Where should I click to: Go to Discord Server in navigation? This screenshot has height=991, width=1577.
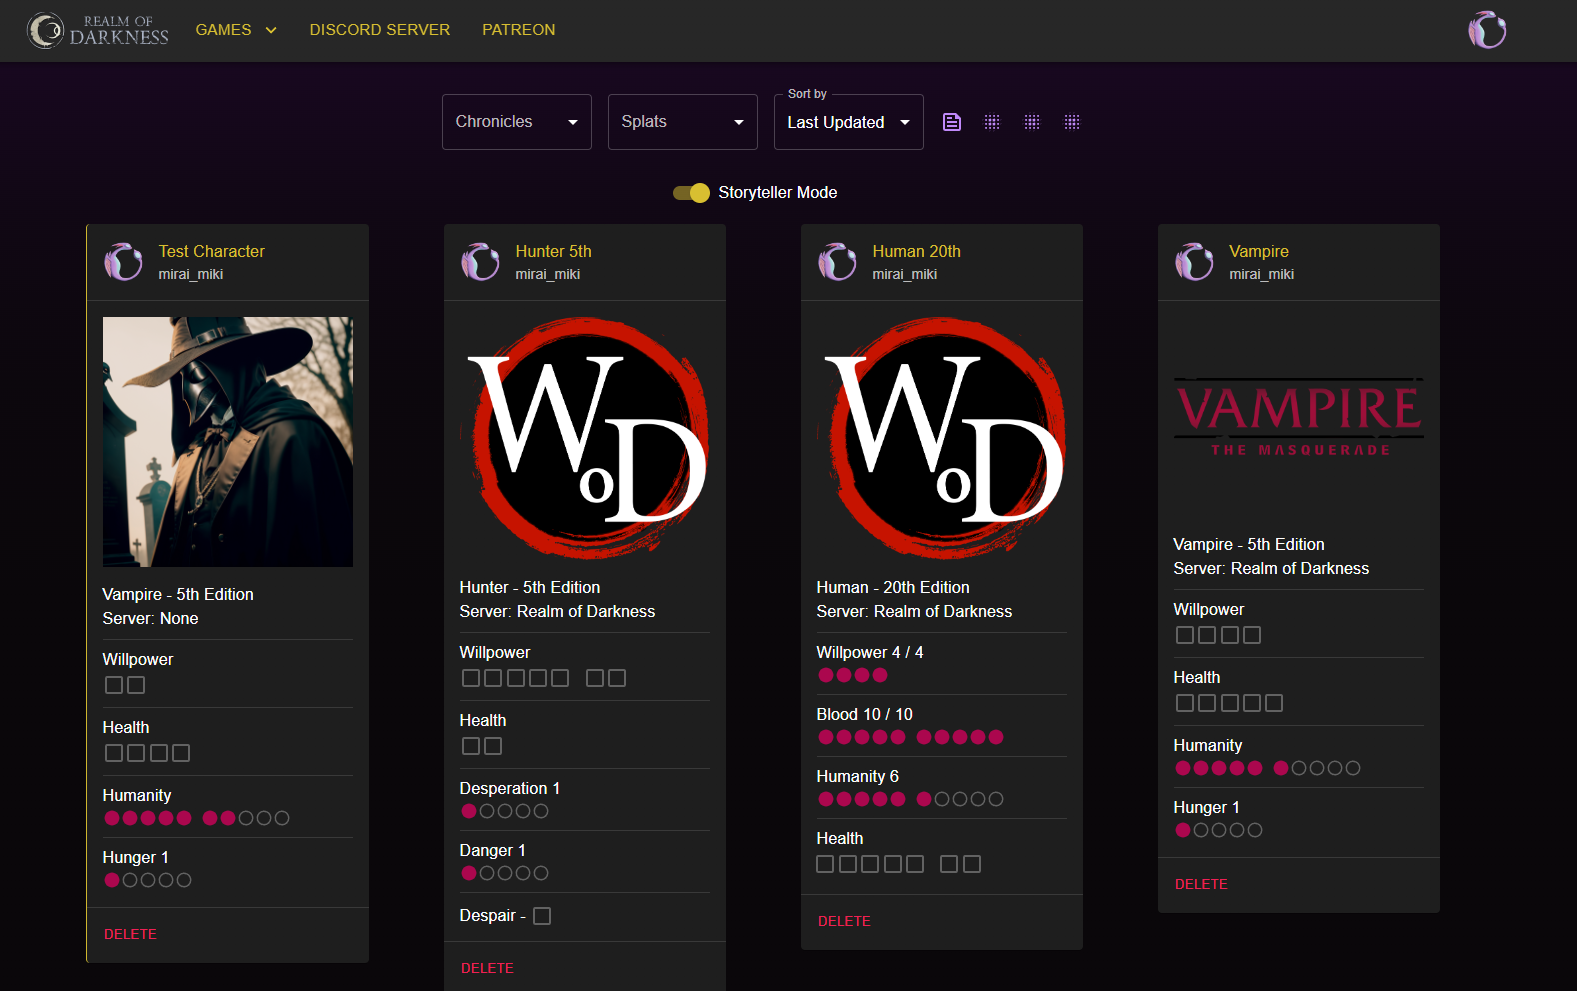point(380,30)
